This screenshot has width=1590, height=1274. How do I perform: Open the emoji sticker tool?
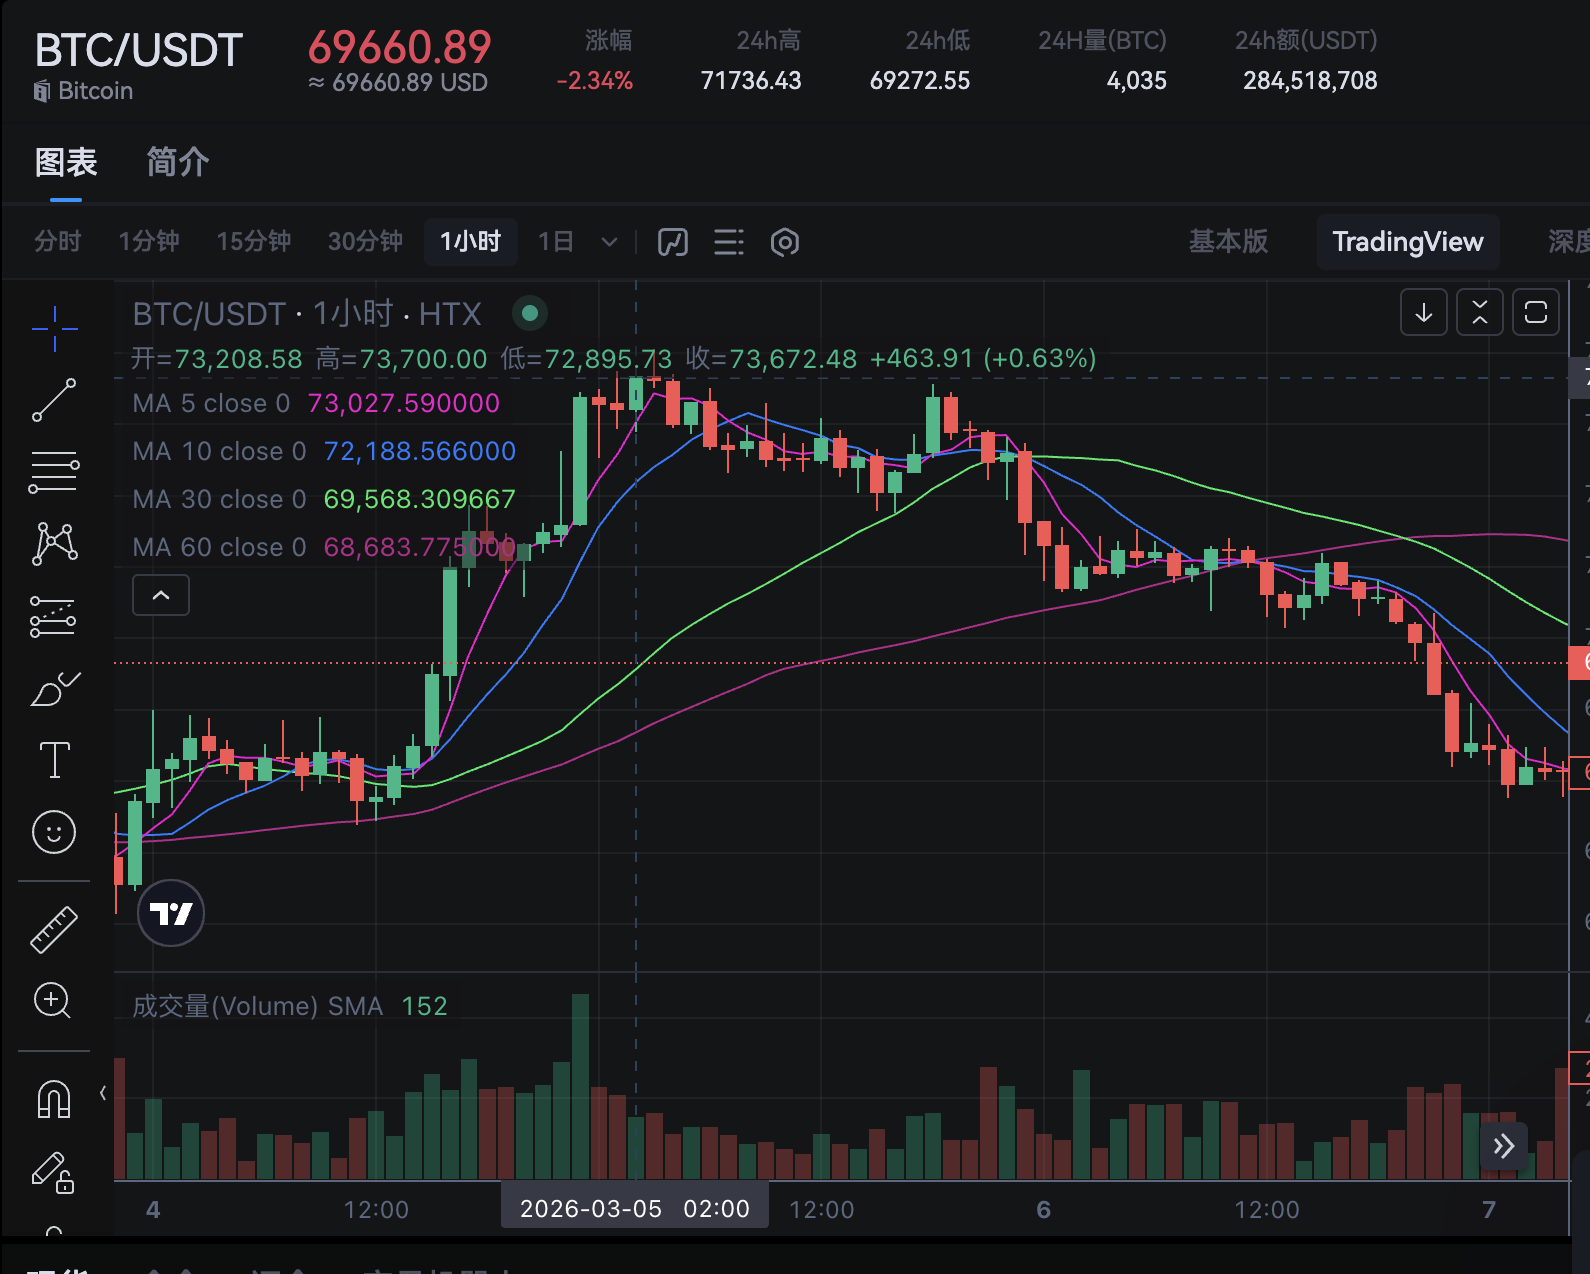pos(54,832)
